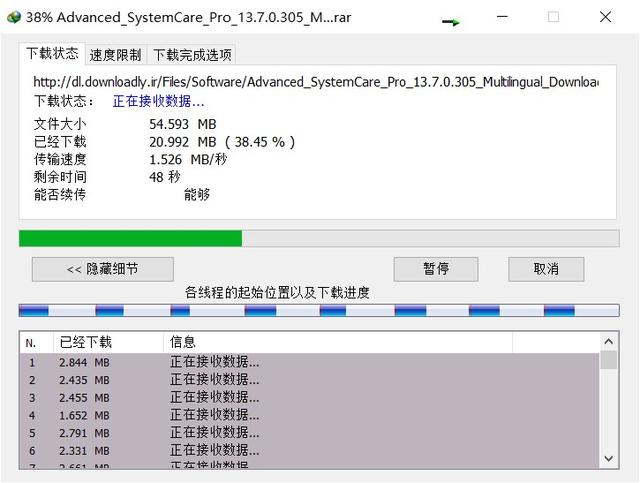The height and width of the screenshot is (483, 640).
Task: Click the IDM app icon in title bar
Action: tap(13, 18)
